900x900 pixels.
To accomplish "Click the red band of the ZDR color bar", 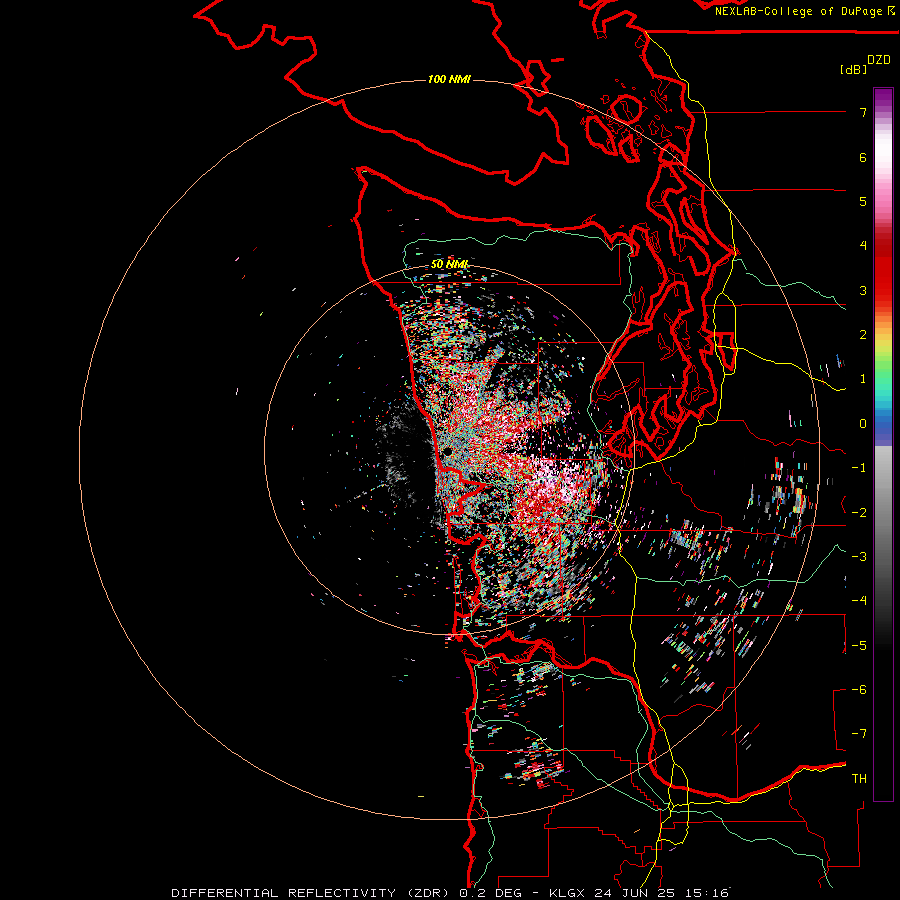I will pos(883,270).
